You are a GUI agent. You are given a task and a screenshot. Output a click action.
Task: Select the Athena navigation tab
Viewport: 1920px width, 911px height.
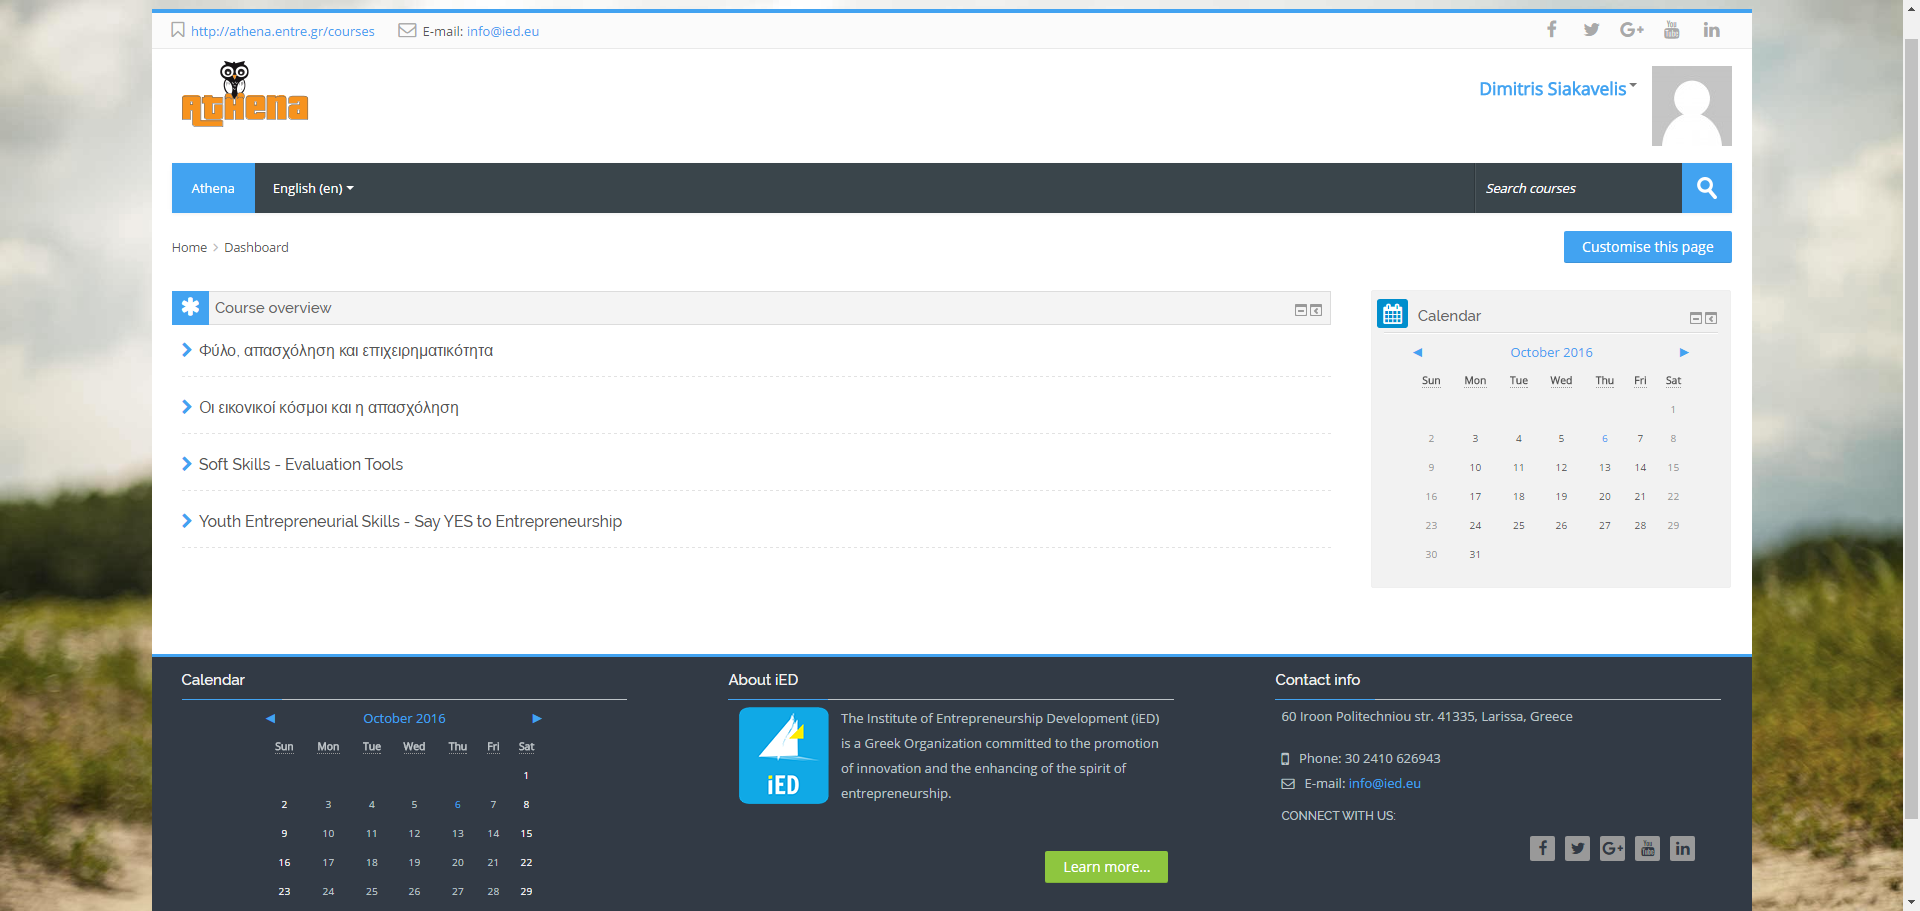pyautogui.click(x=213, y=188)
